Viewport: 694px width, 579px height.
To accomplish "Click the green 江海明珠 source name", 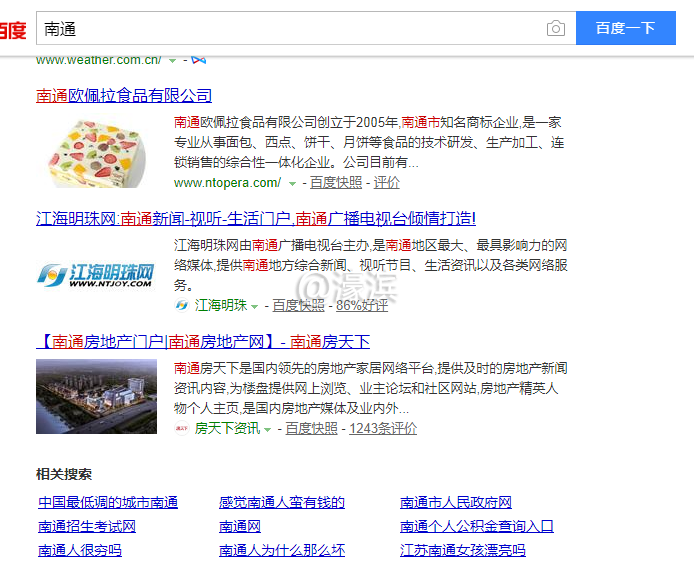I will click(x=220, y=305).
